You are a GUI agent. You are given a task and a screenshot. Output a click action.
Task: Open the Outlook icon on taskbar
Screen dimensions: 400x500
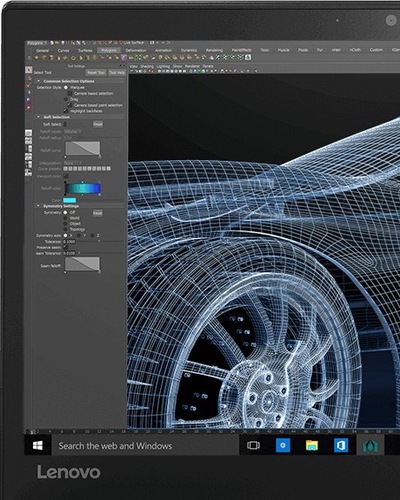(341, 445)
